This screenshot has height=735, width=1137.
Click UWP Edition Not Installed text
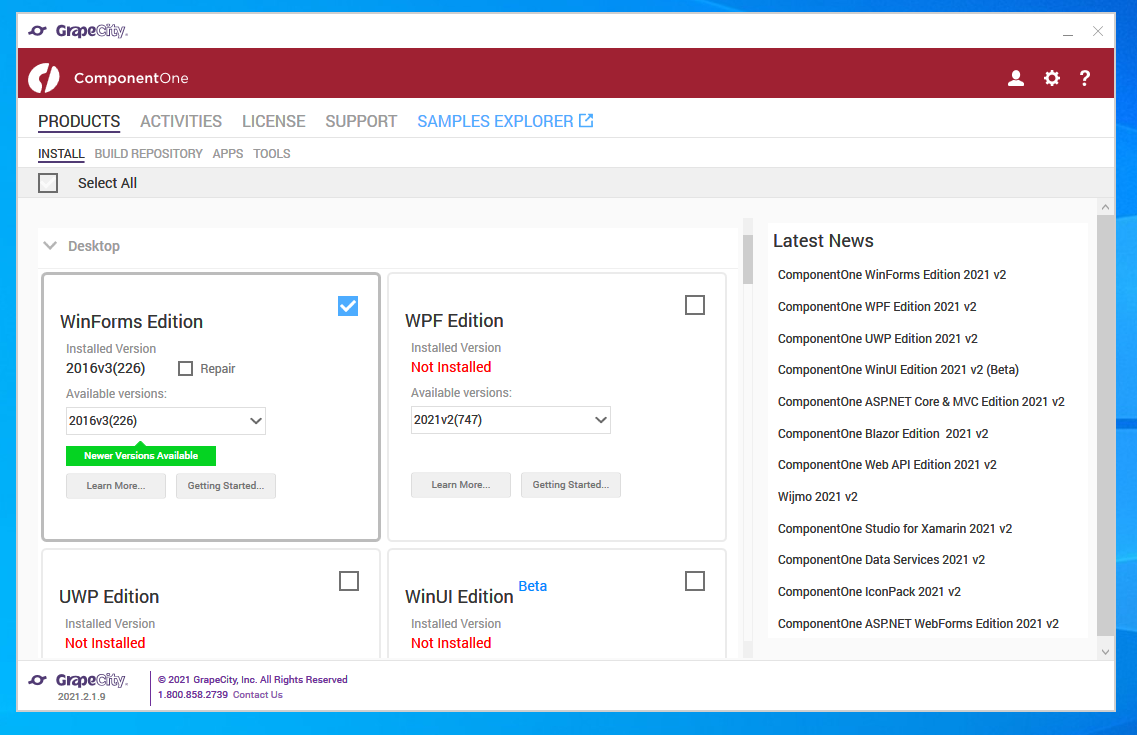coord(105,643)
